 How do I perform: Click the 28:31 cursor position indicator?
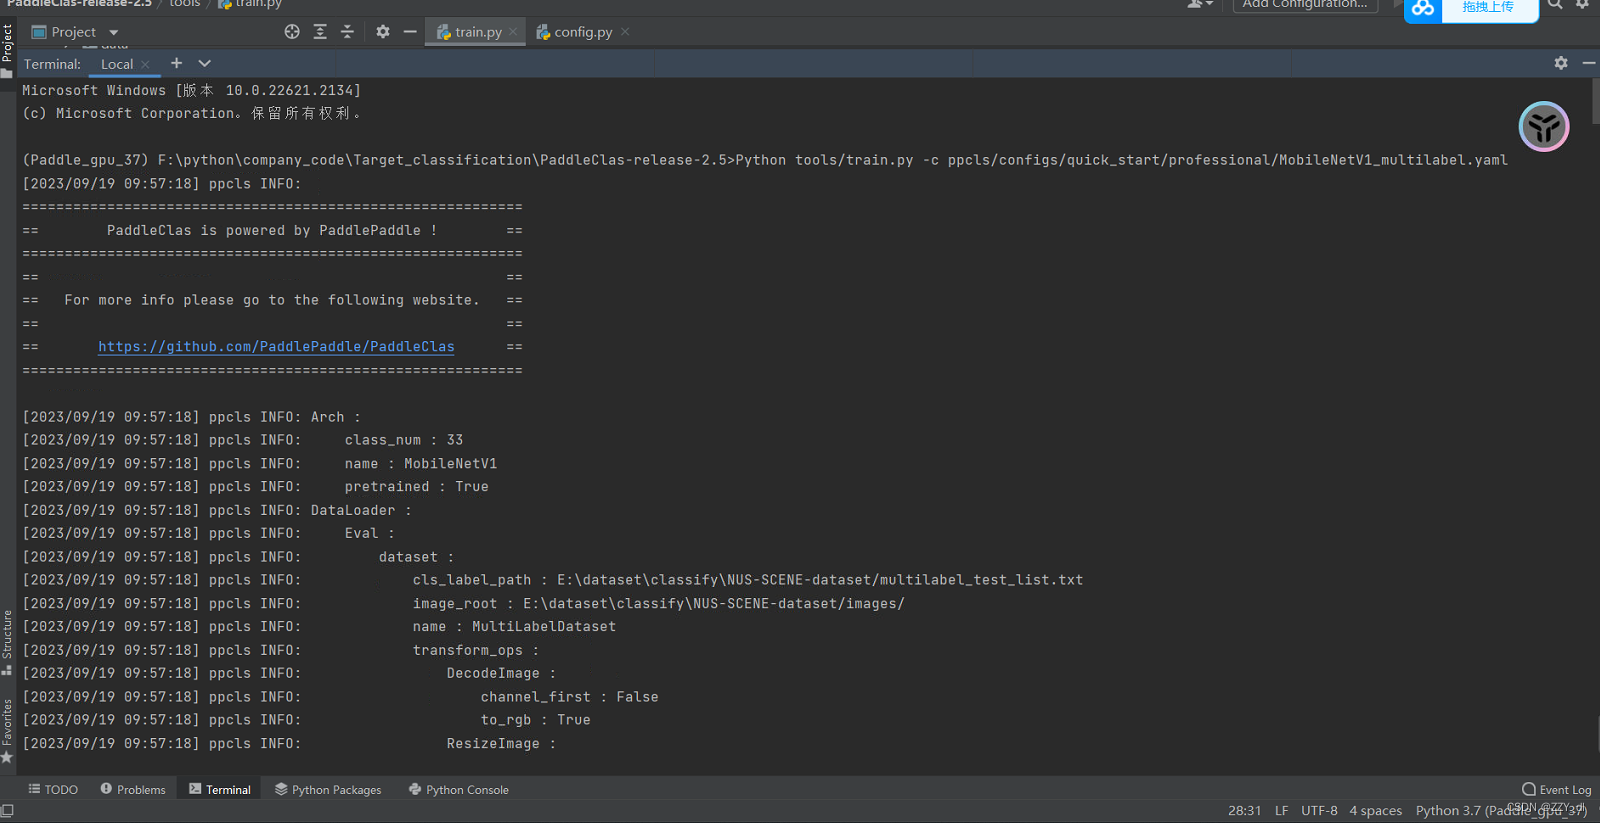click(1245, 811)
